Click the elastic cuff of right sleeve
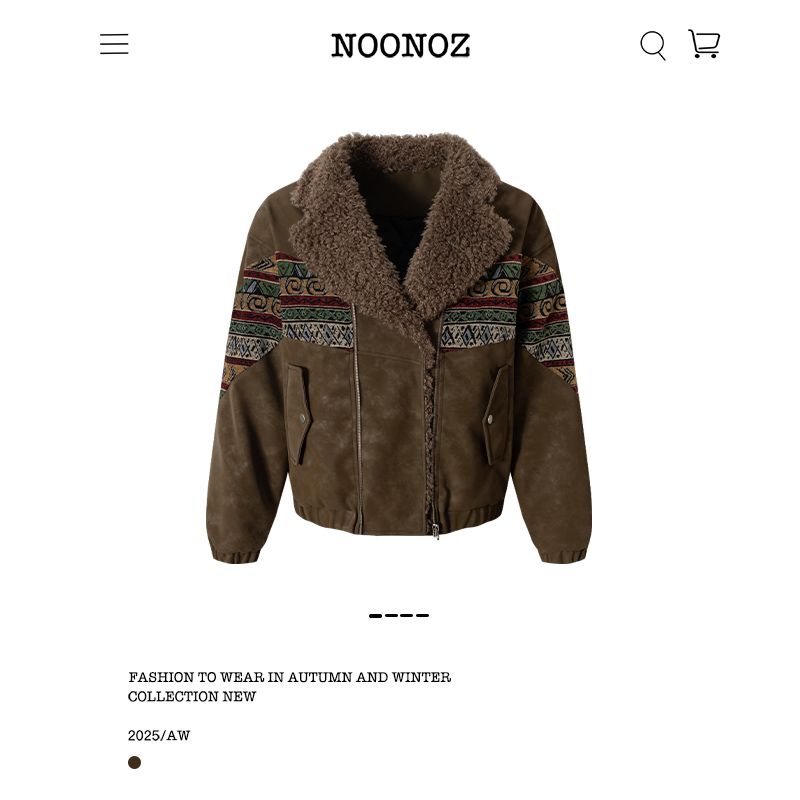The height and width of the screenshot is (800, 800). point(565,555)
